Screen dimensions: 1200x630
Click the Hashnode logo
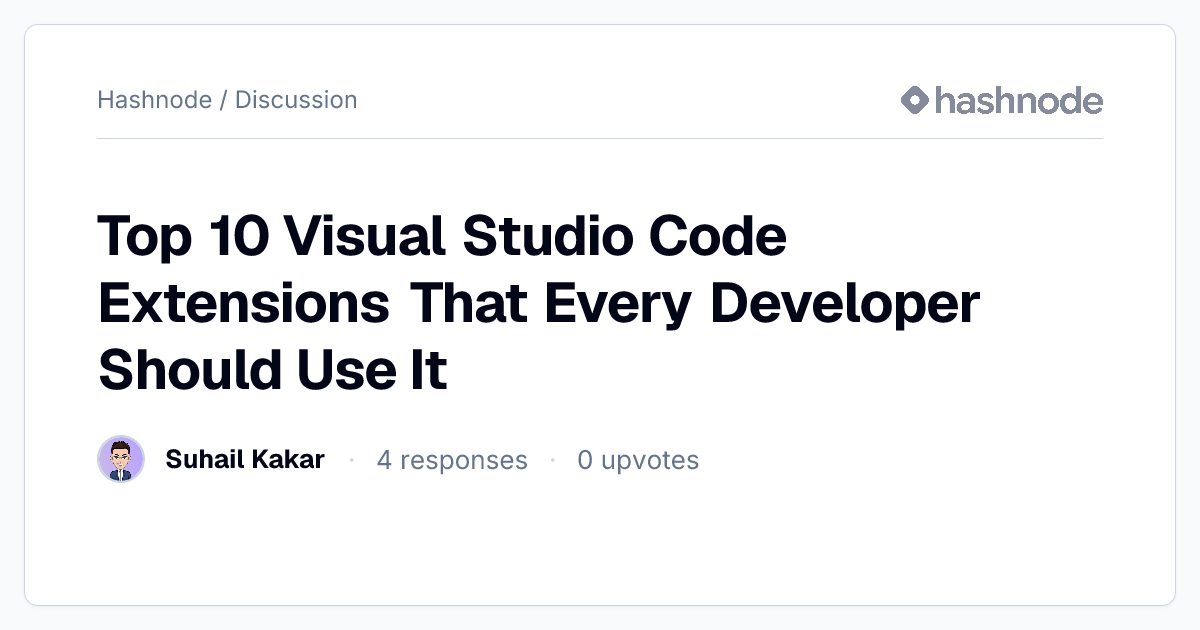tap(1001, 100)
